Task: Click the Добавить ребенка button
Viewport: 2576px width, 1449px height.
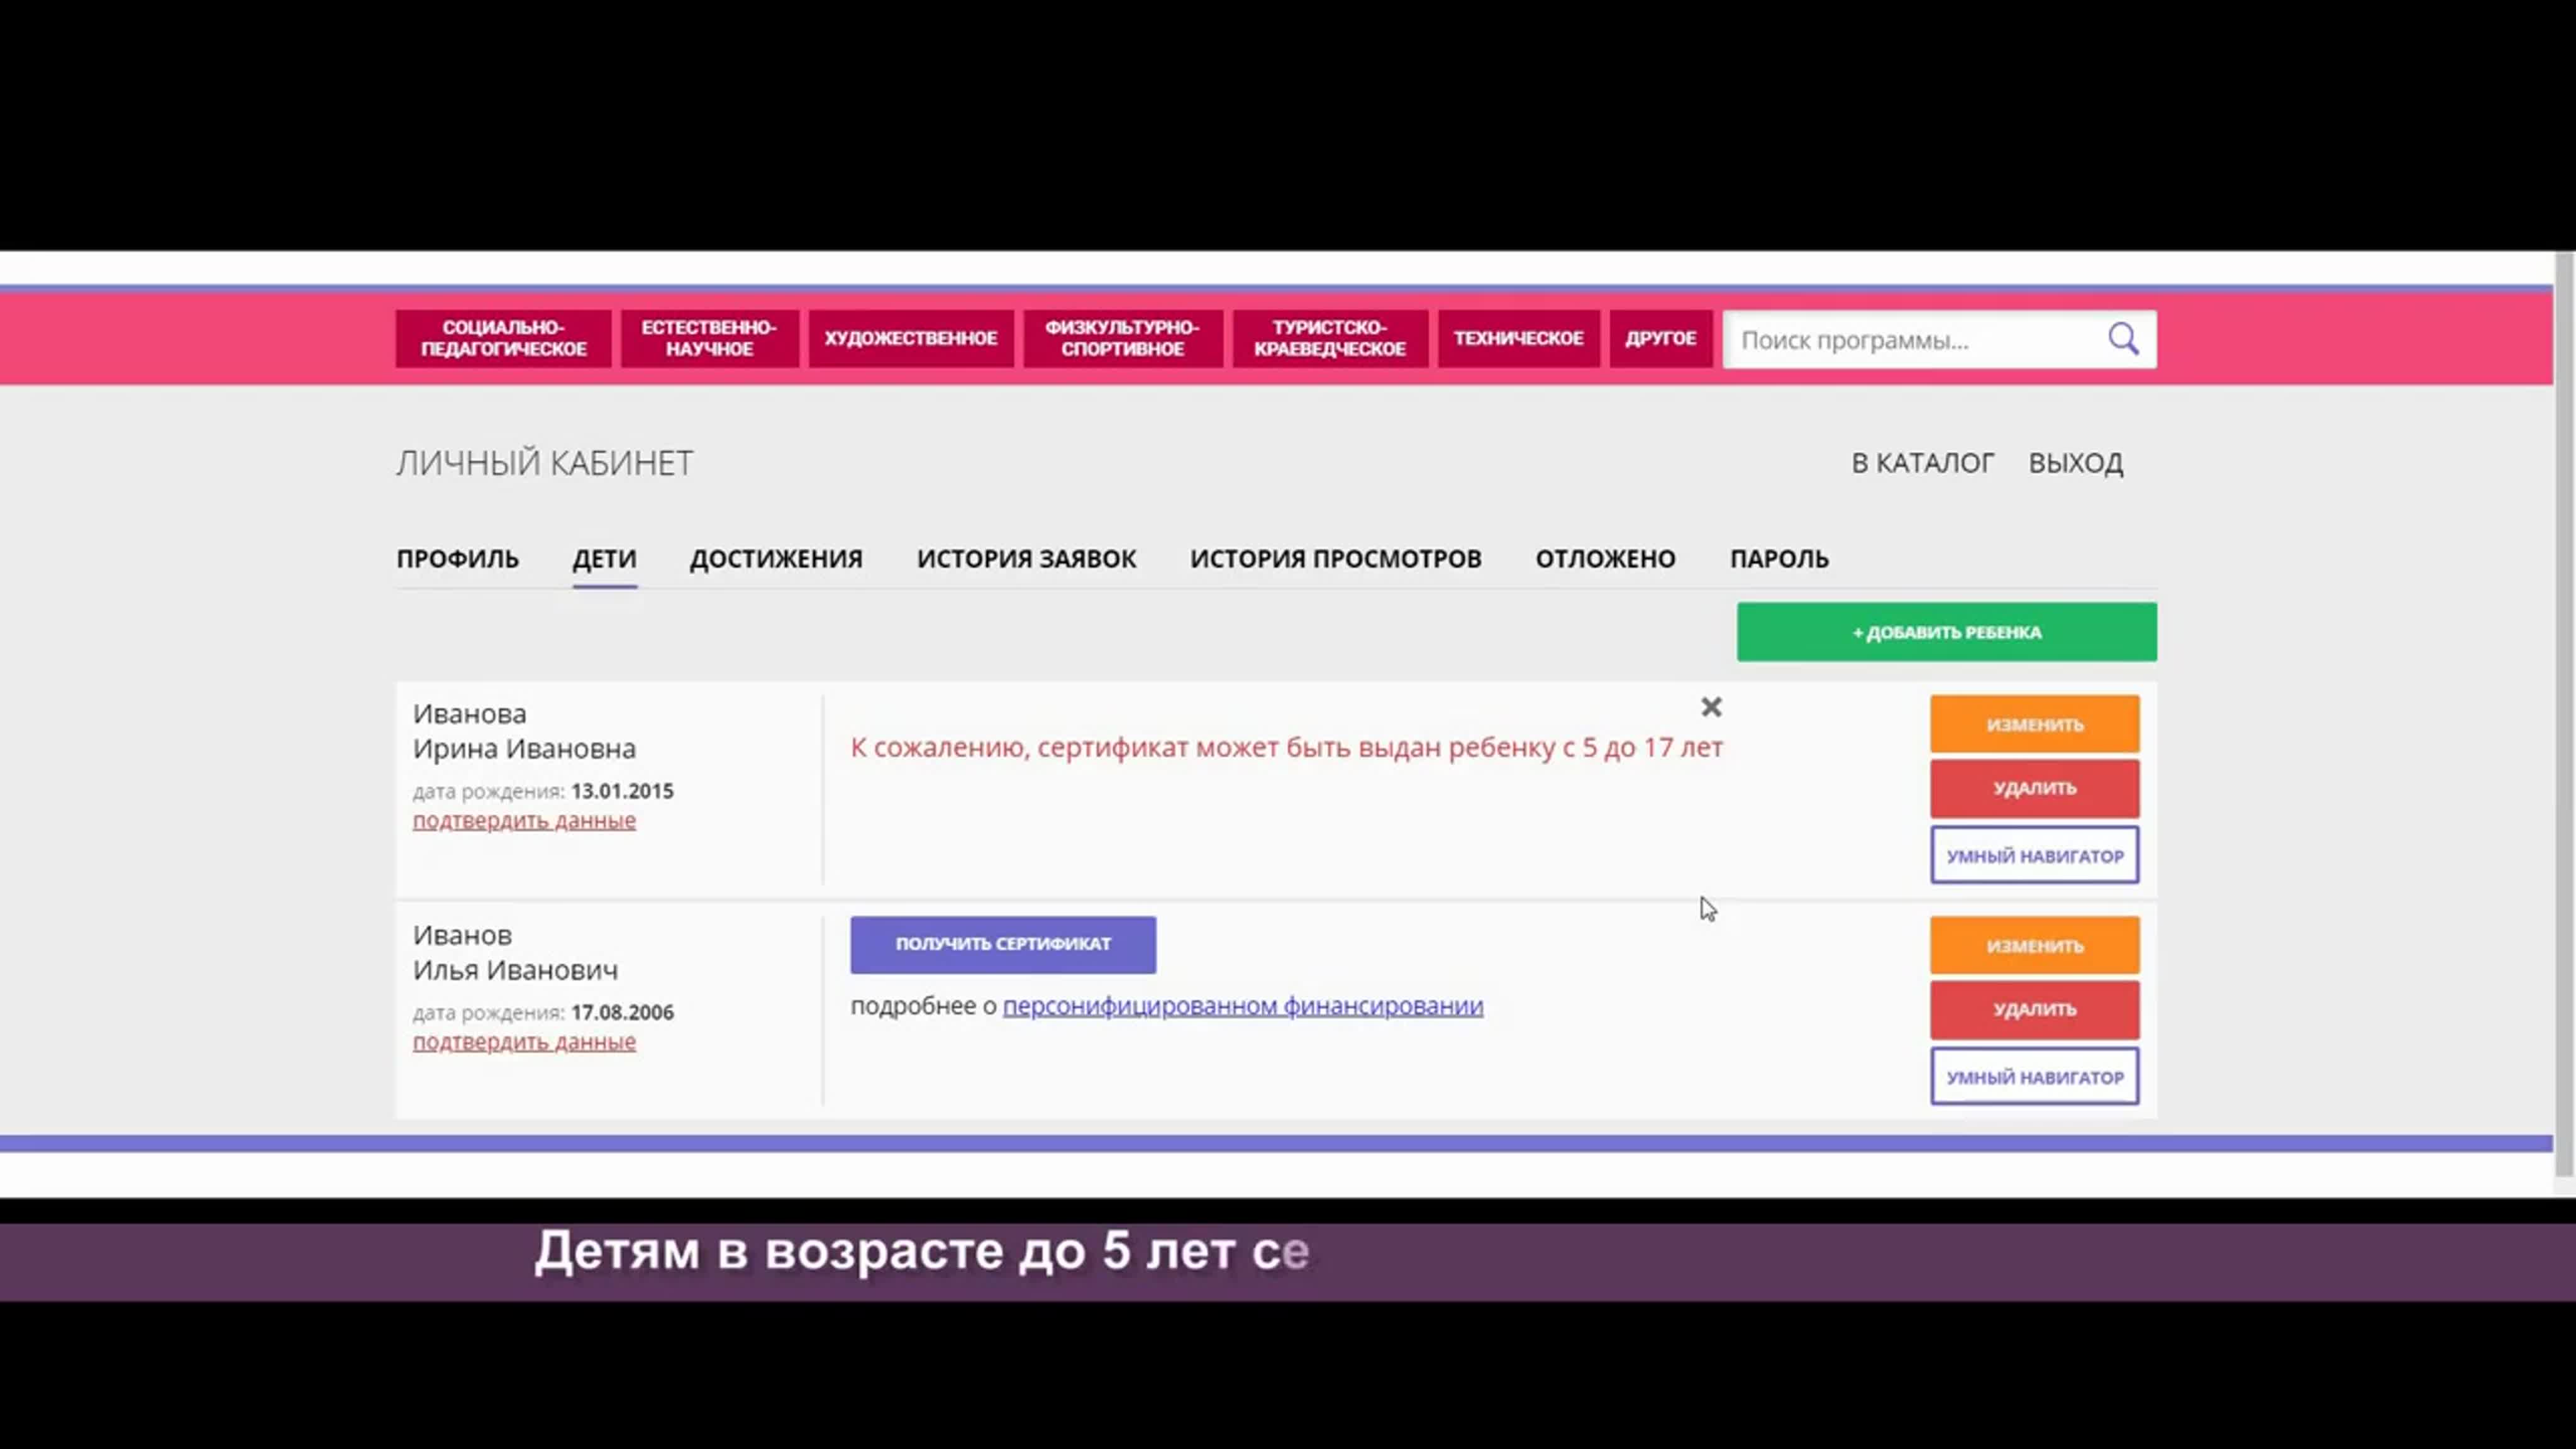Action: coord(1946,632)
